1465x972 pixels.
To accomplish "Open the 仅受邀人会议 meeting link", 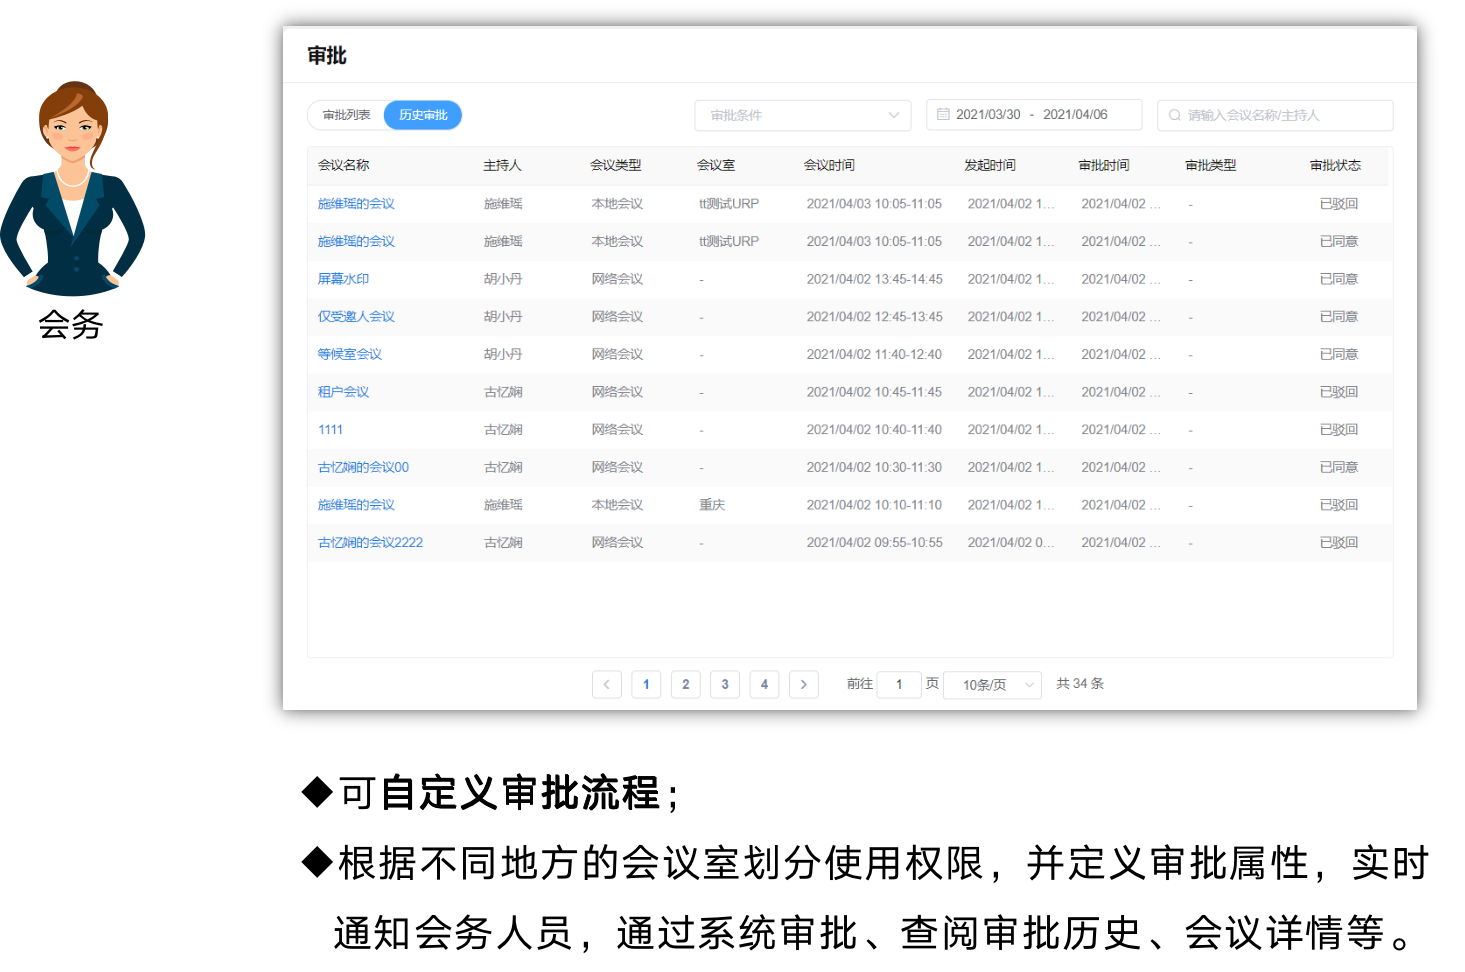I will point(356,317).
